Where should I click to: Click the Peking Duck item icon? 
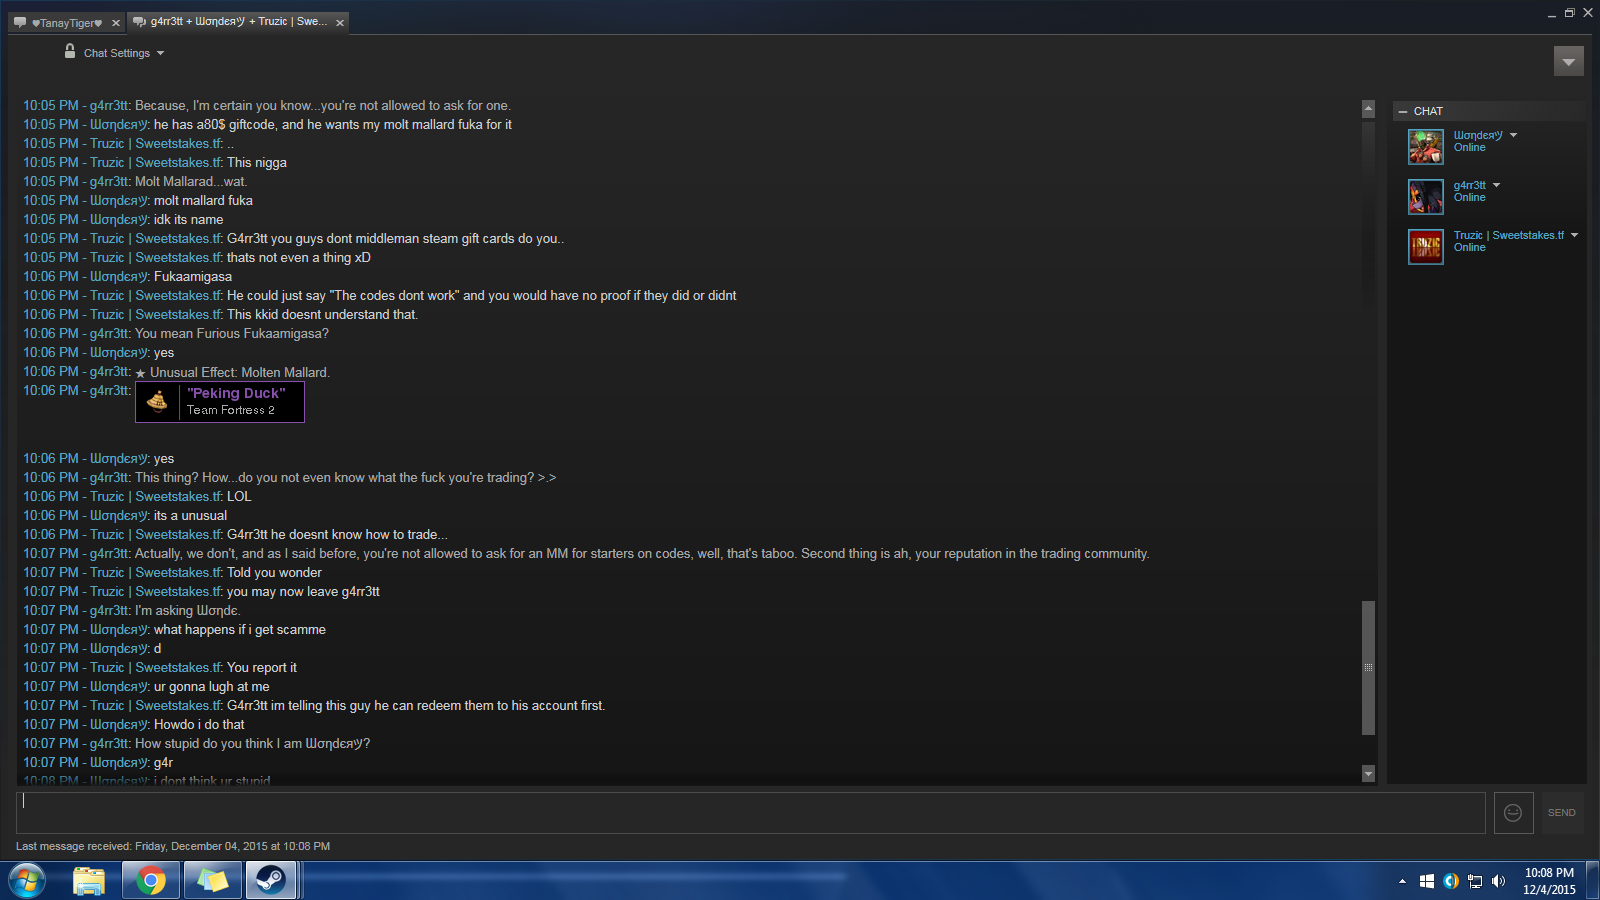[158, 402]
